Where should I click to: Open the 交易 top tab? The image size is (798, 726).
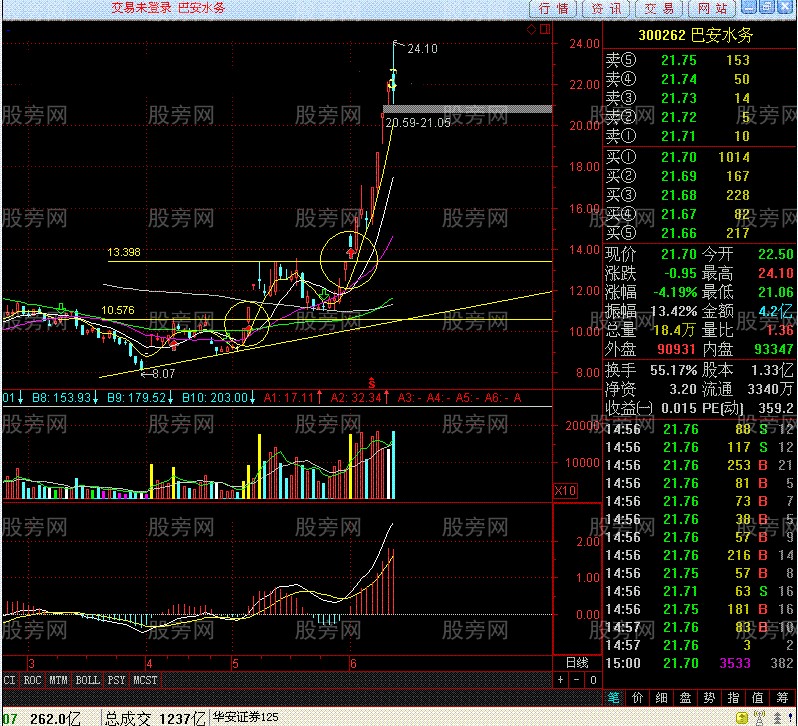coord(659,9)
